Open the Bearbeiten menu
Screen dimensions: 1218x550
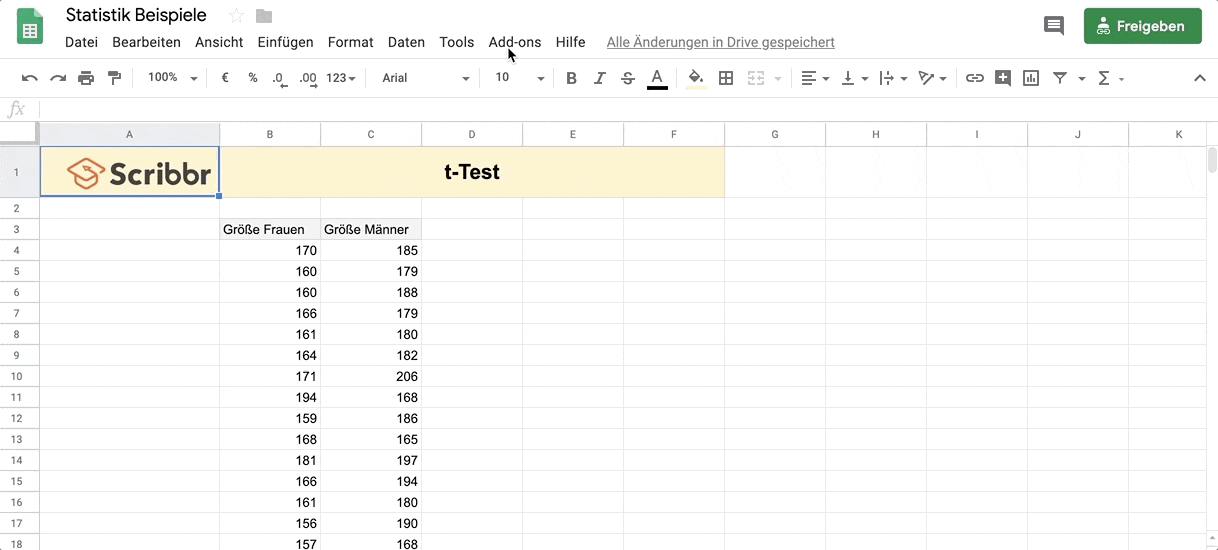(146, 42)
